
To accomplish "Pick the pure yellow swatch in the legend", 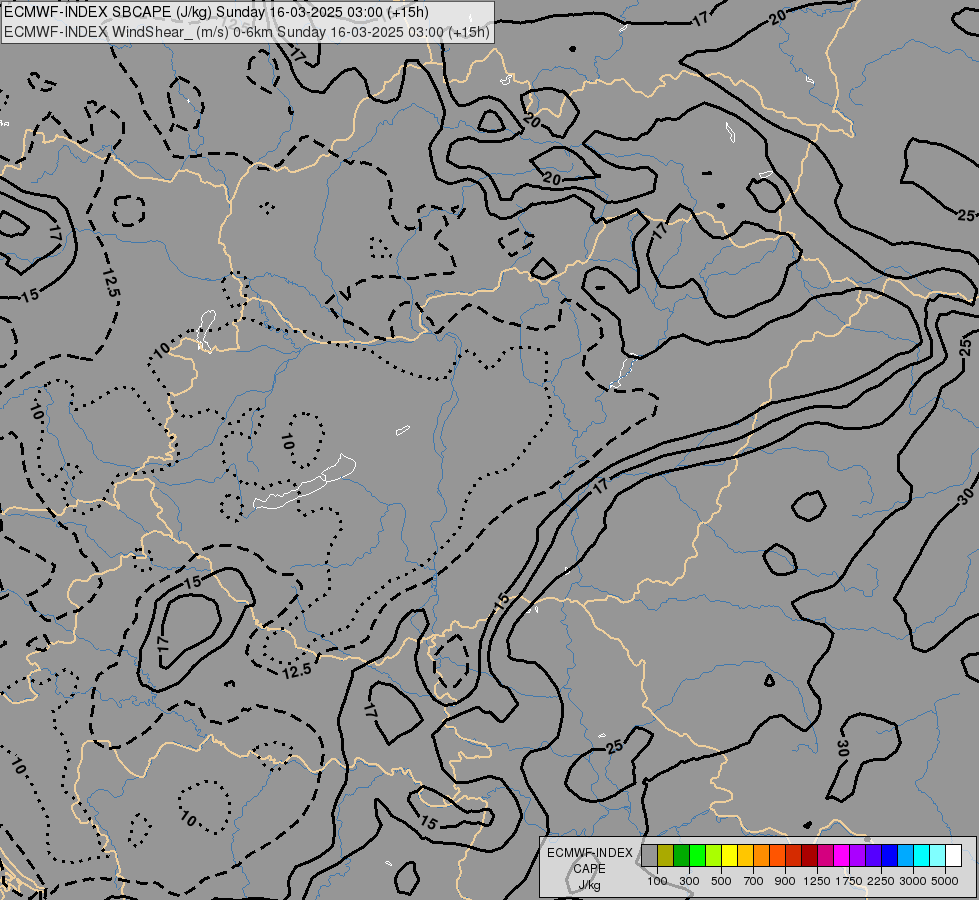I will tap(729, 855).
